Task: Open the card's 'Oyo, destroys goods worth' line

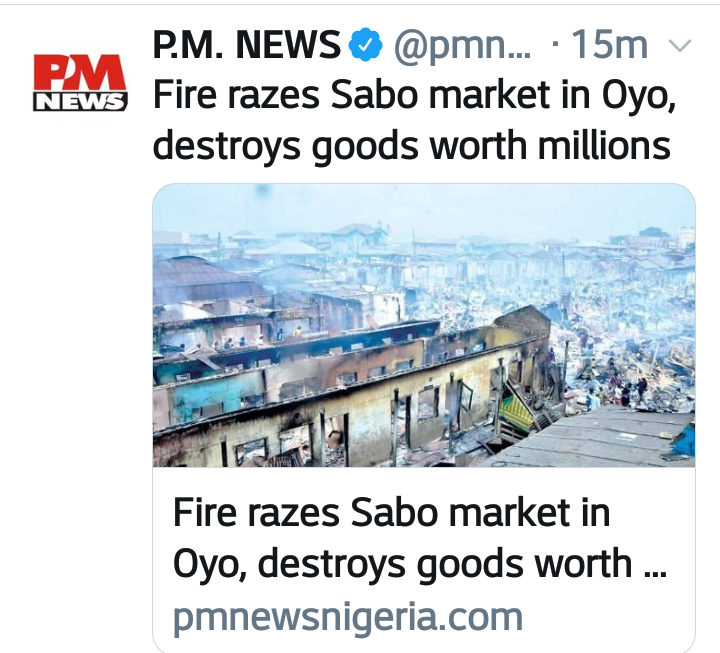Action: (x=419, y=563)
